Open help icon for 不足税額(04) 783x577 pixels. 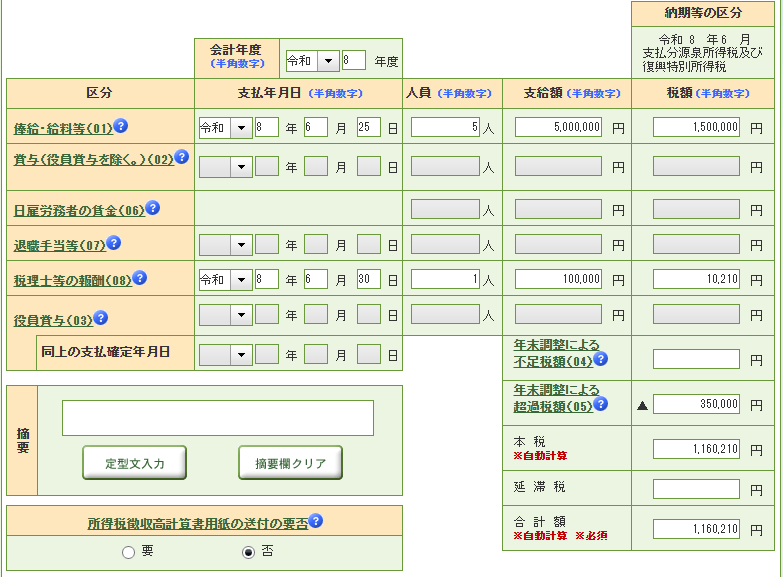[601, 358]
